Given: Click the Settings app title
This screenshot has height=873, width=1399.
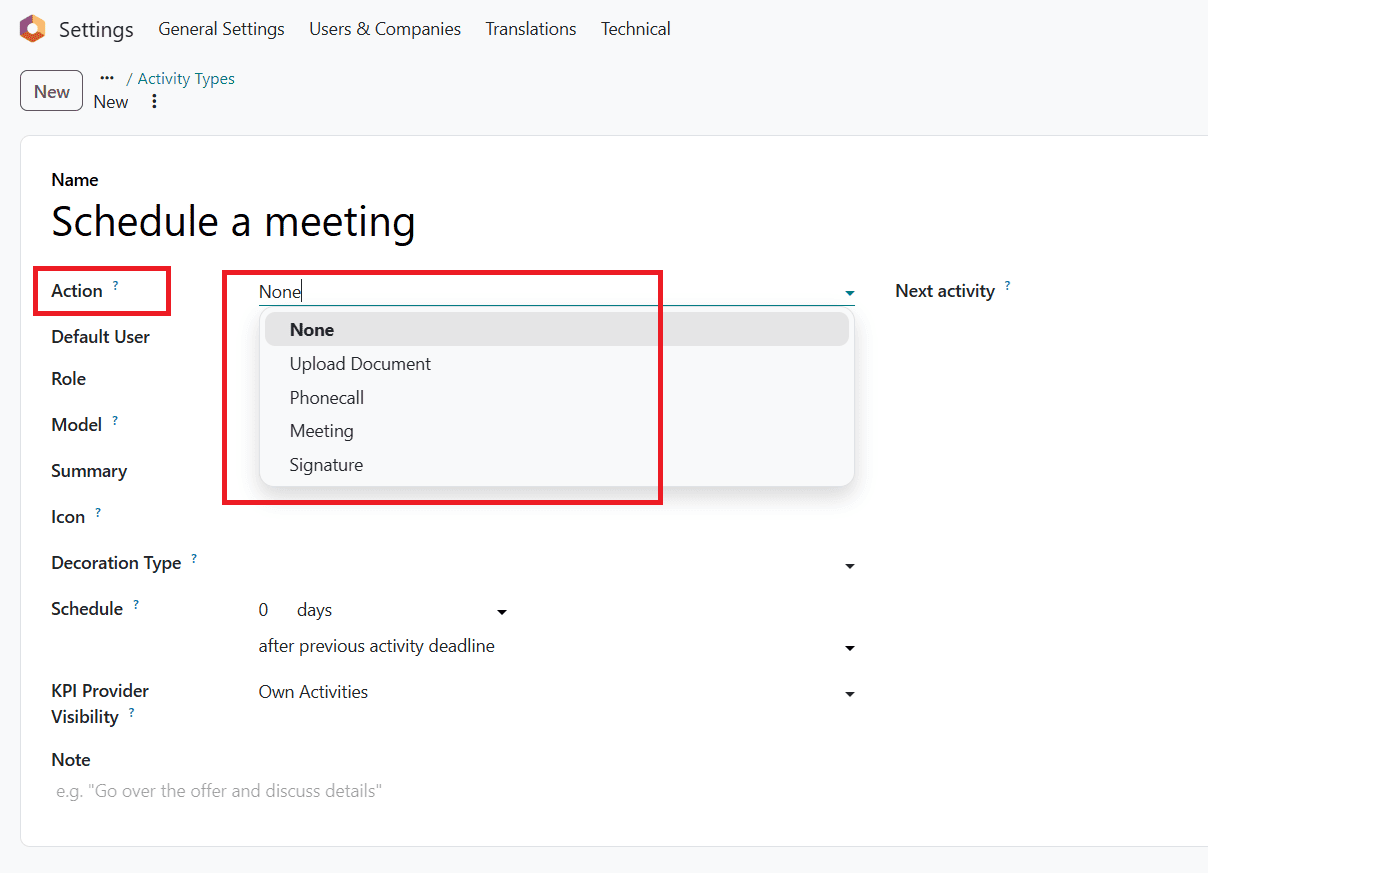Looking at the screenshot, I should coord(96,29).
